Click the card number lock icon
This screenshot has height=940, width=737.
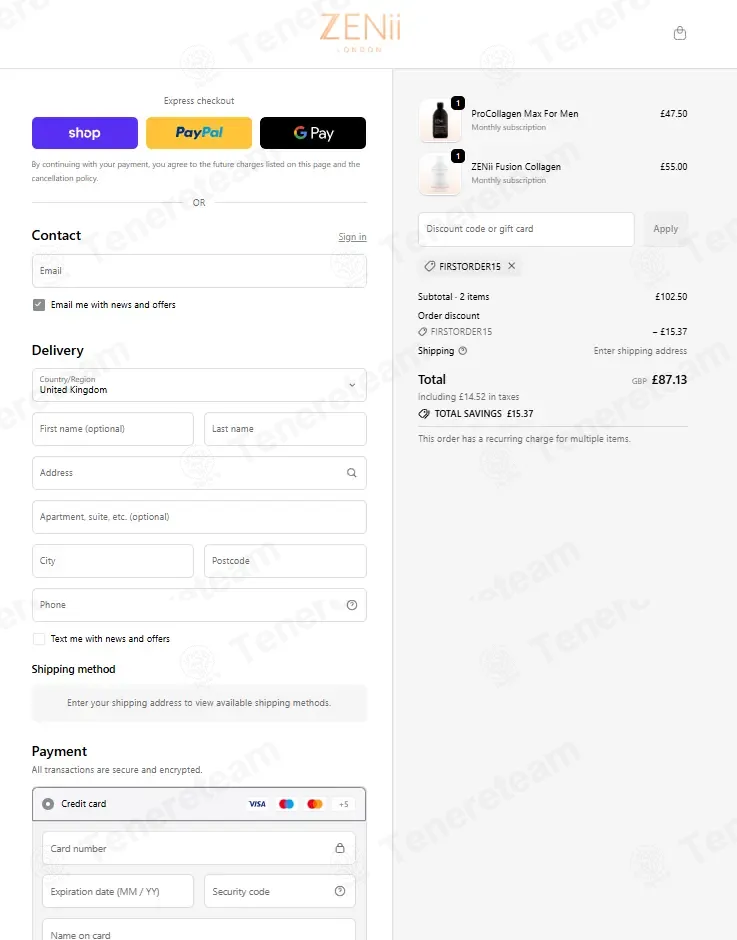click(x=340, y=848)
